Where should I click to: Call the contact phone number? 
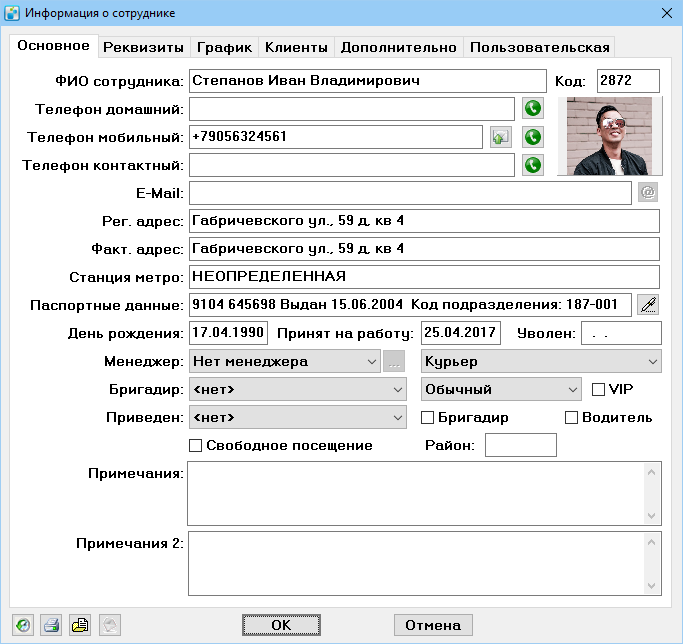533,165
